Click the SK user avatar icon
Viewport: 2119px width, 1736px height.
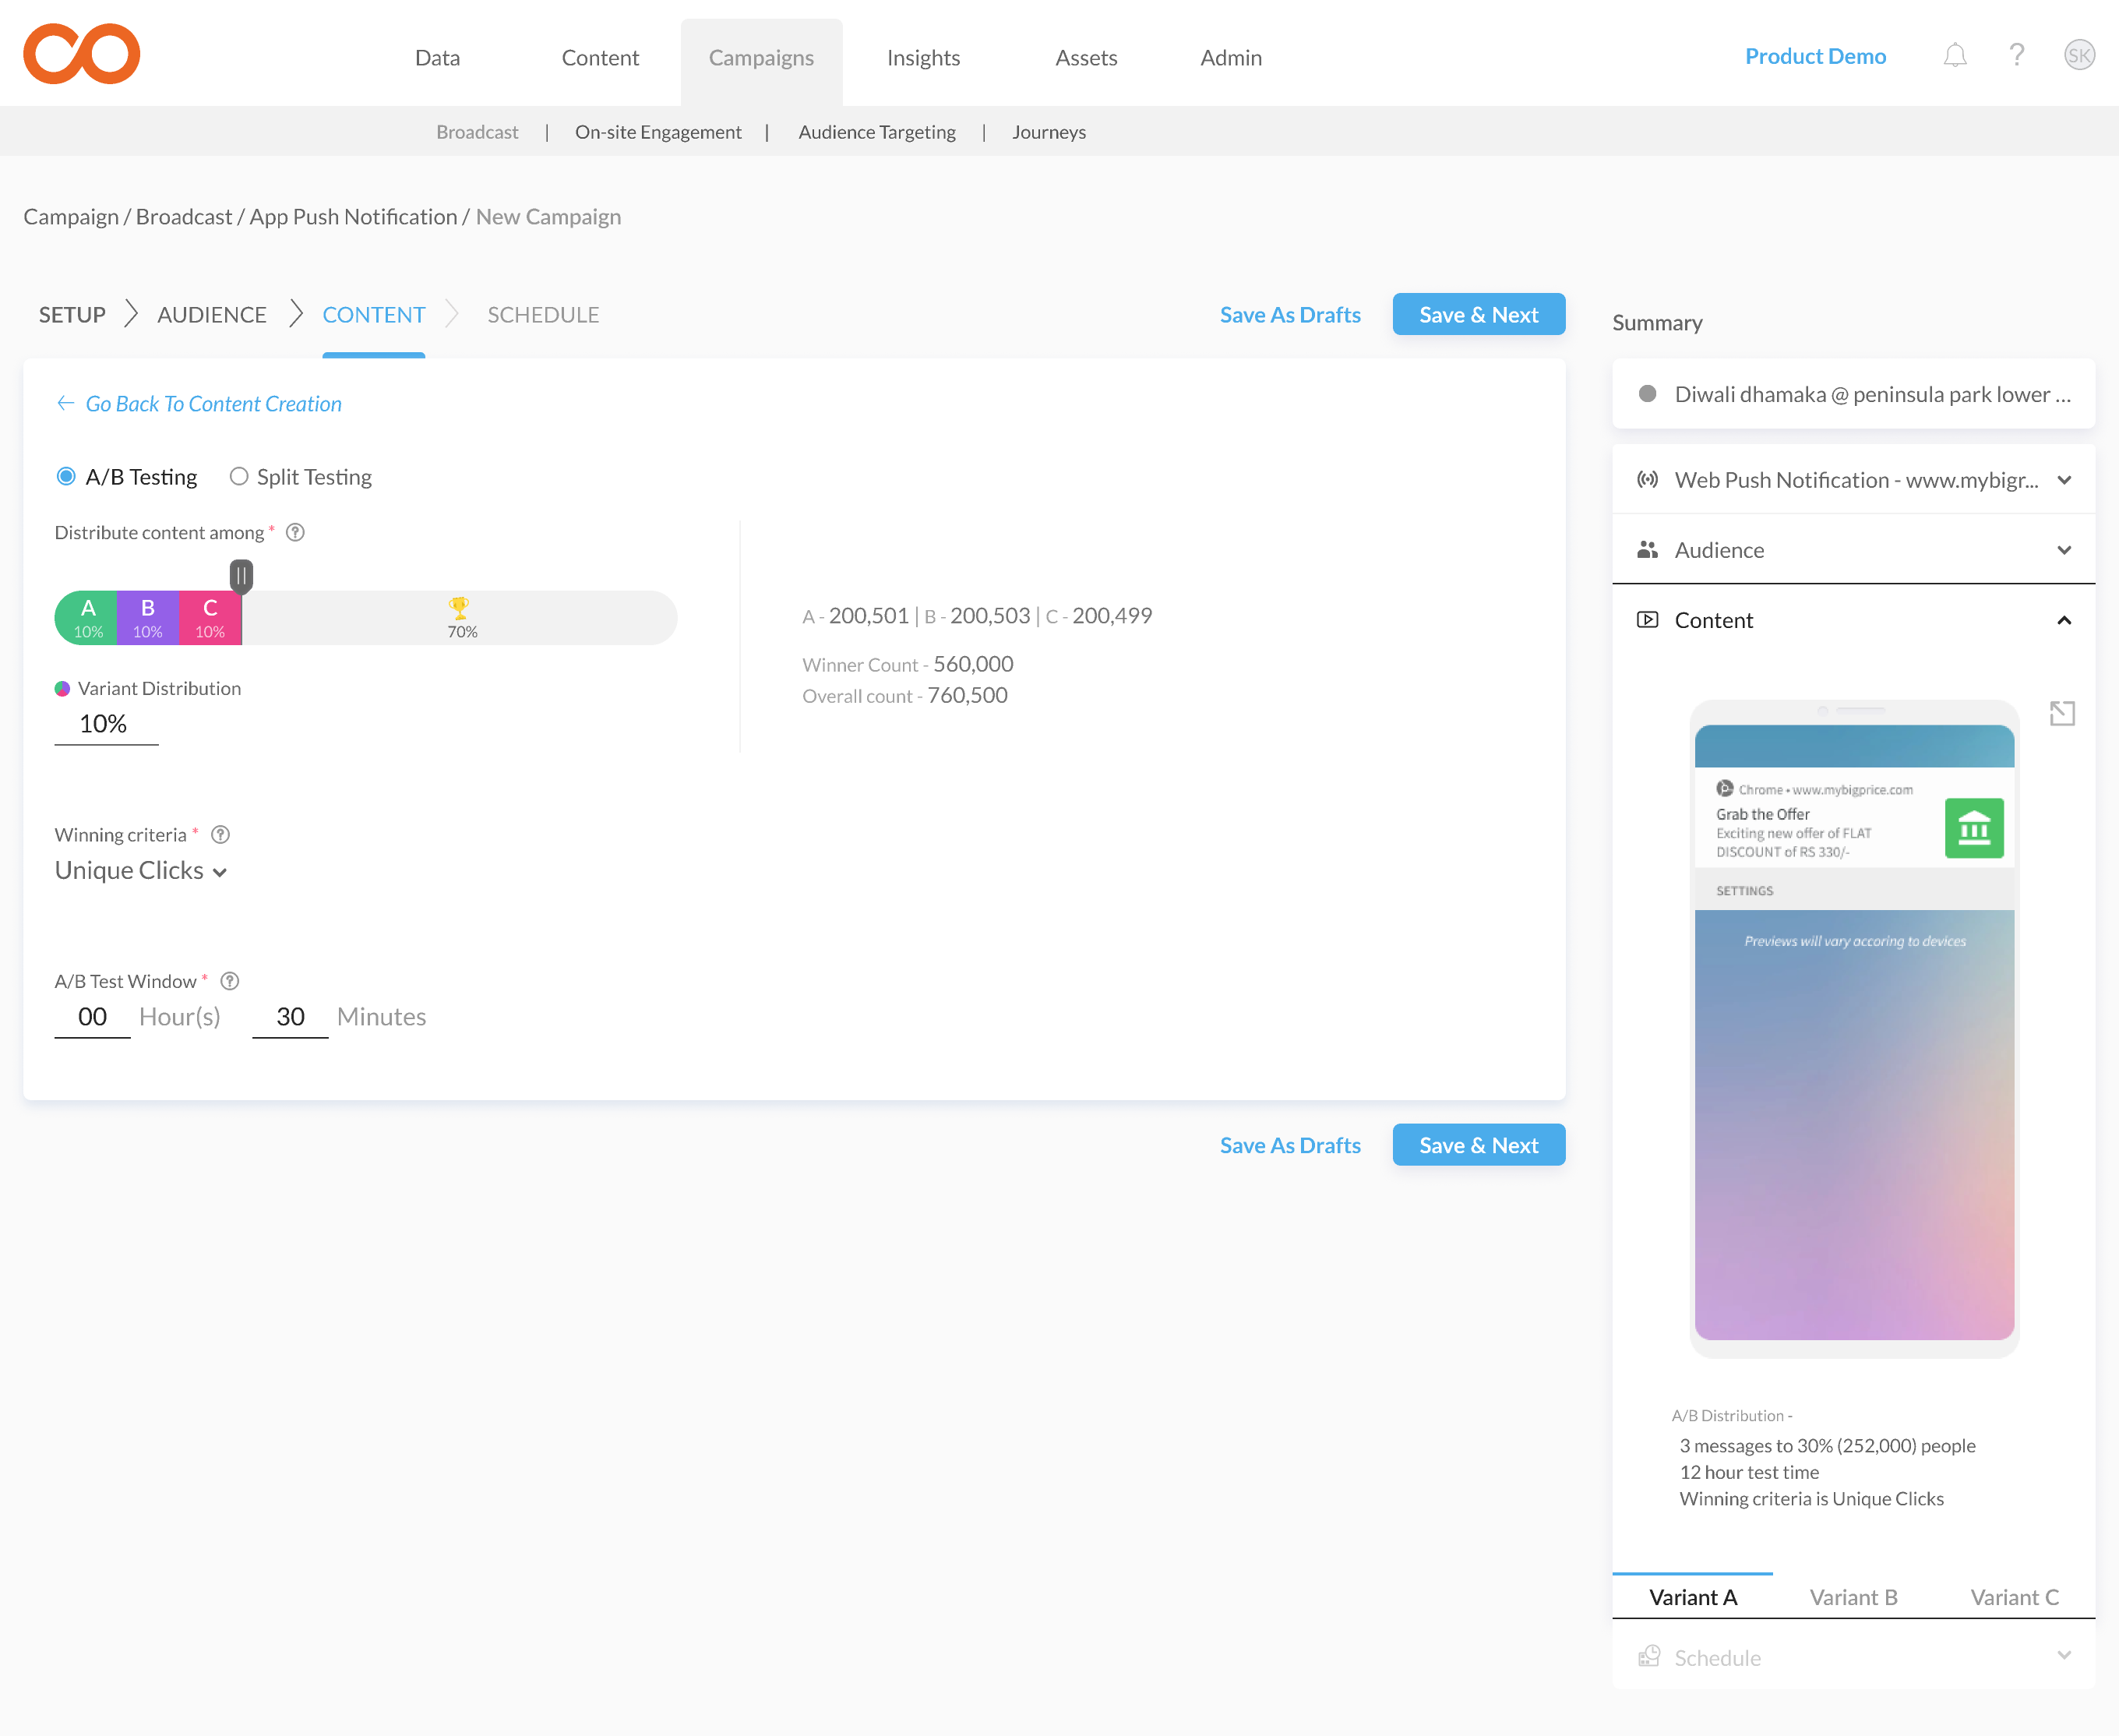2079,55
